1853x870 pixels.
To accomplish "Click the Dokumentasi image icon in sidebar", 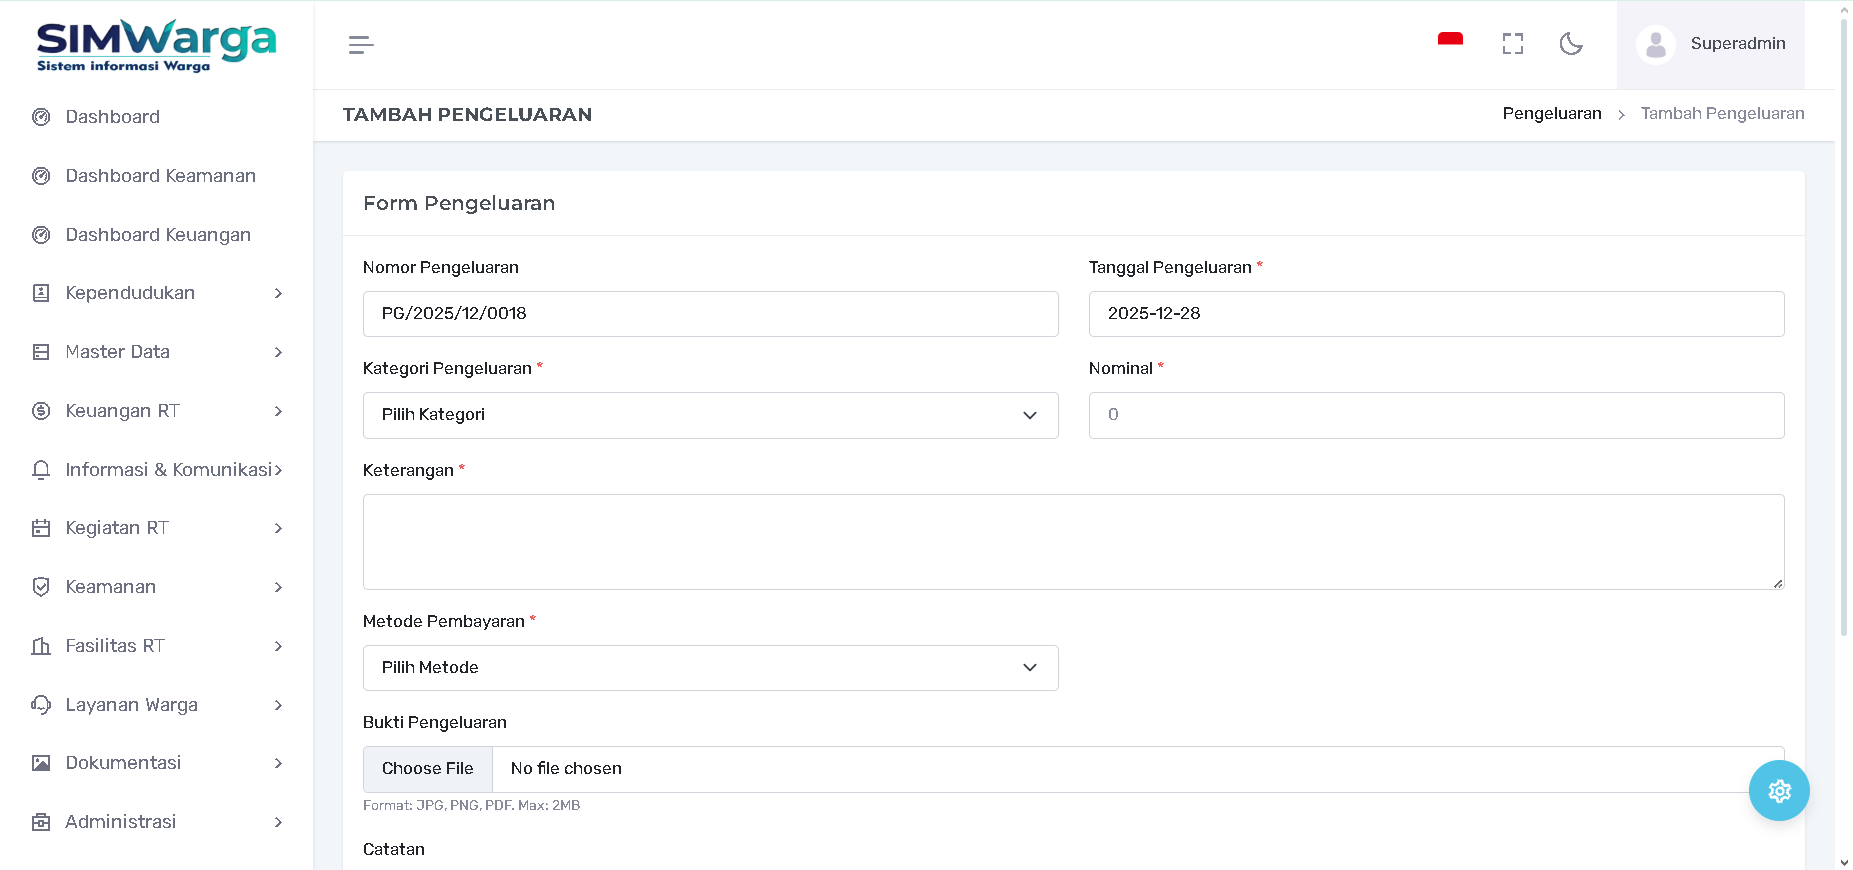I will (41, 763).
